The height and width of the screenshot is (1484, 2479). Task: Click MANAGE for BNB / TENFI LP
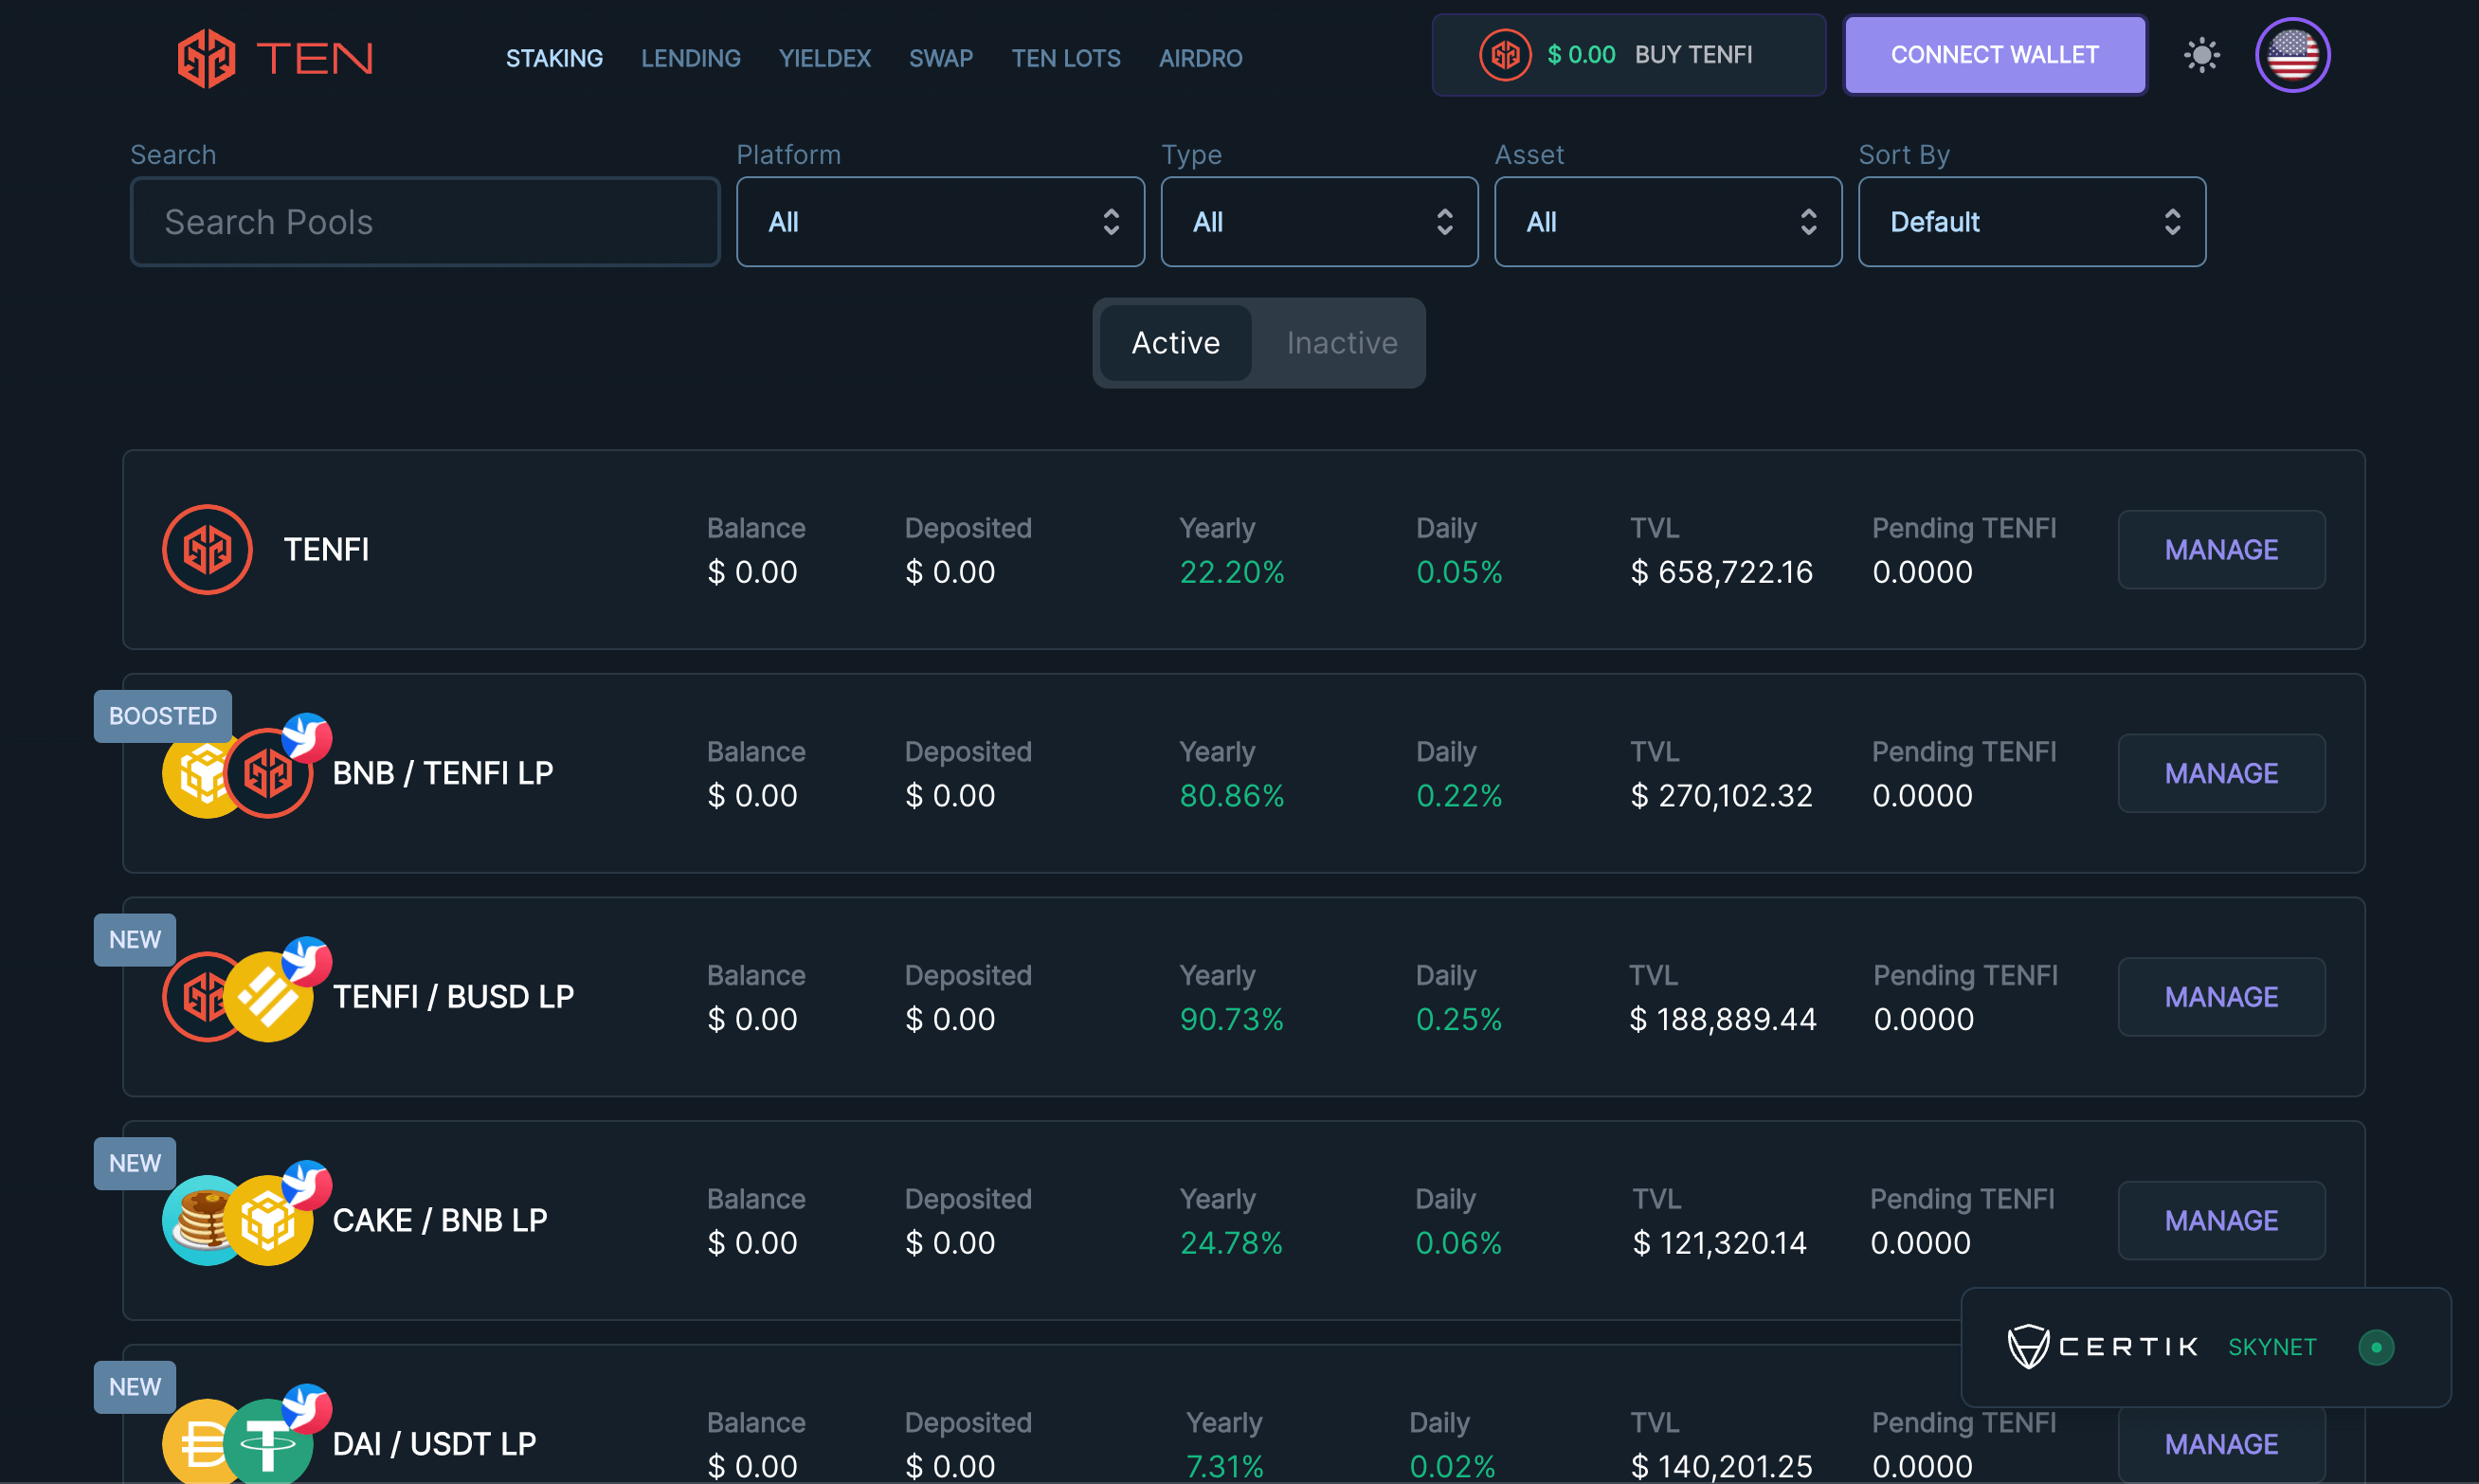(2221, 773)
